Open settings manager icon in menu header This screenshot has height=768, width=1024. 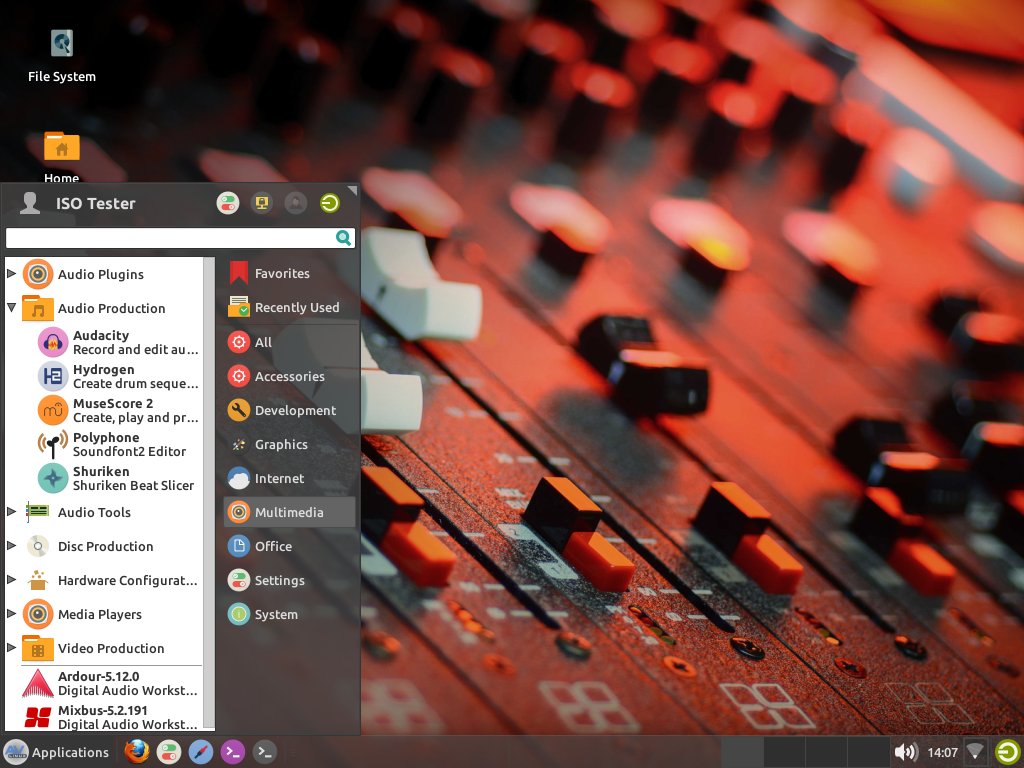pos(228,203)
